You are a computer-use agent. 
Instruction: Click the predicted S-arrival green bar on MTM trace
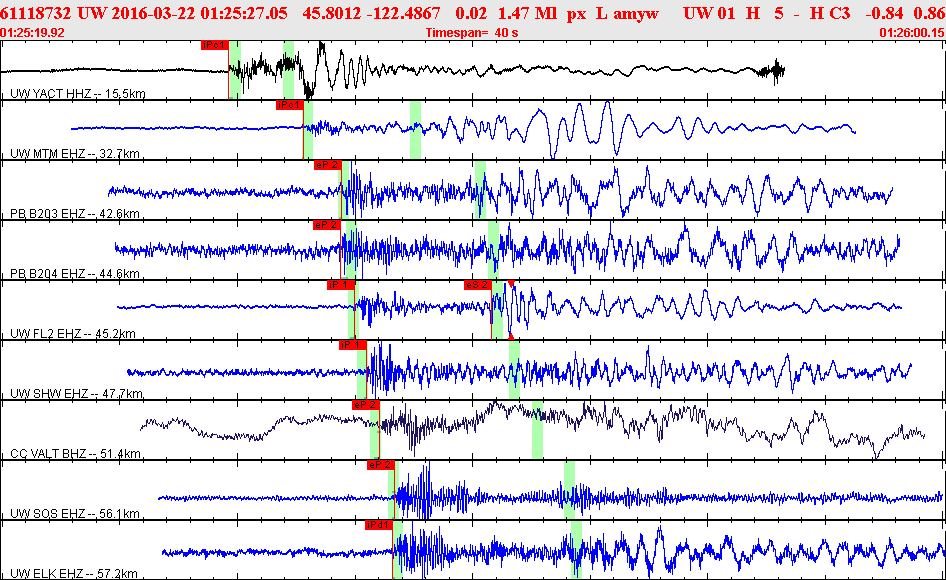coord(415,130)
